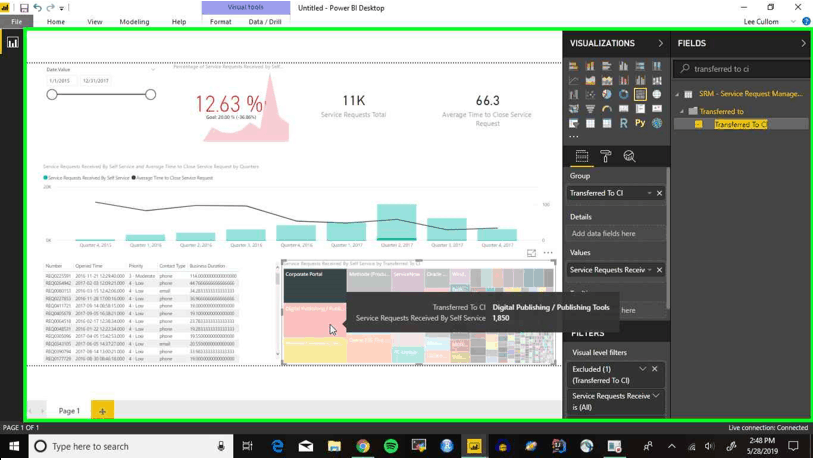815x460 pixels.
Task: Select the table visual icon
Action: [x=590, y=124]
